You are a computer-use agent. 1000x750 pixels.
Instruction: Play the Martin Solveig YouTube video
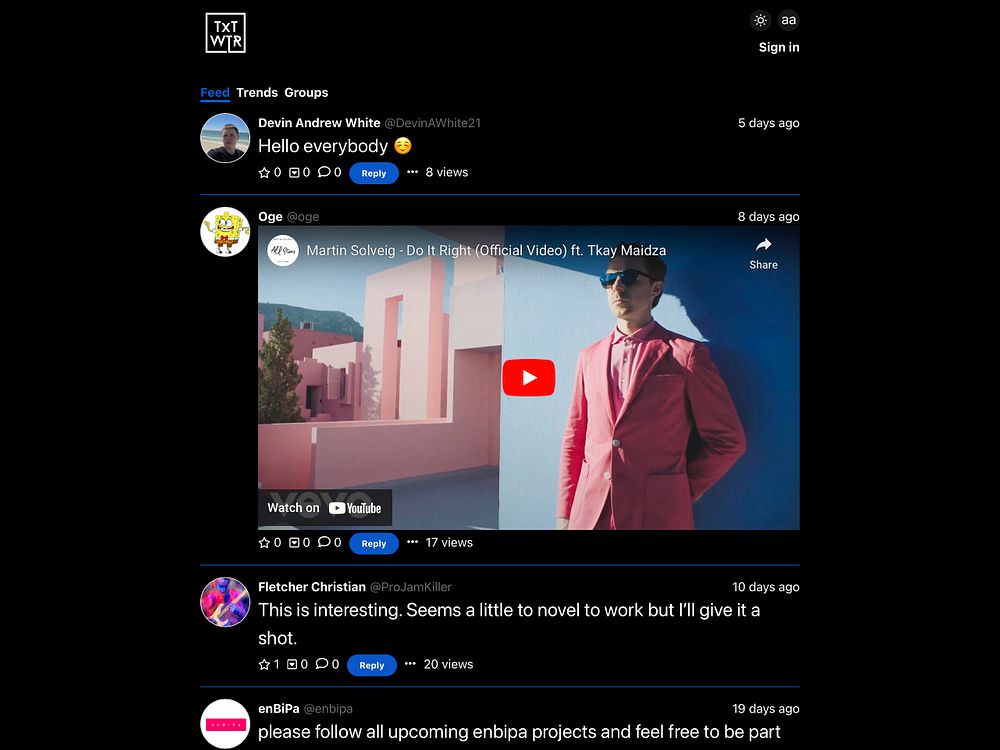click(529, 378)
